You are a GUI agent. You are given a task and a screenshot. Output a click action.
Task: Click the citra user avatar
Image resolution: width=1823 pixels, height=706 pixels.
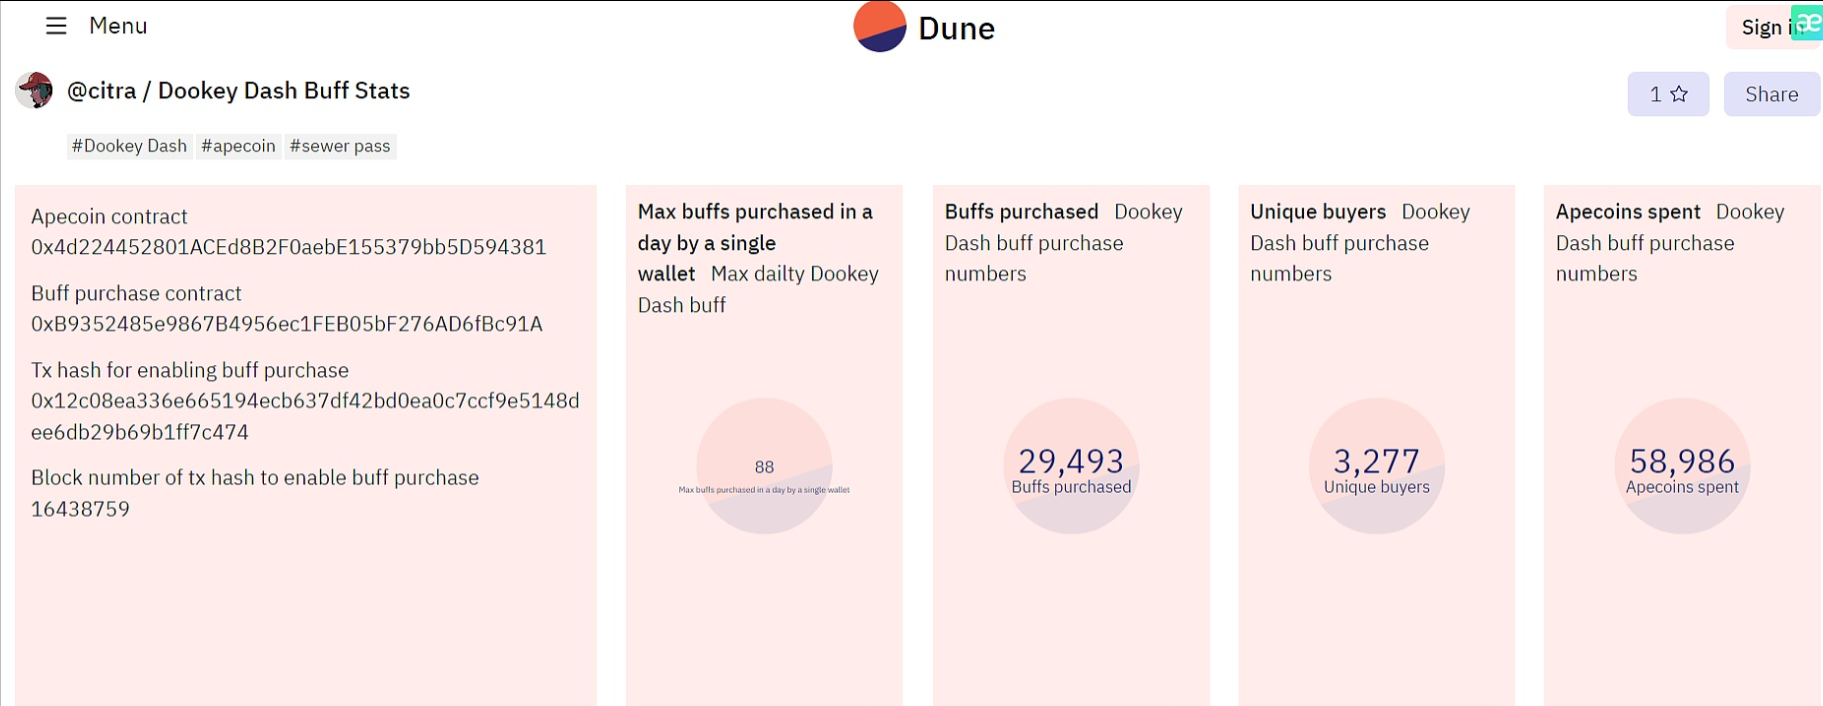[x=35, y=91]
